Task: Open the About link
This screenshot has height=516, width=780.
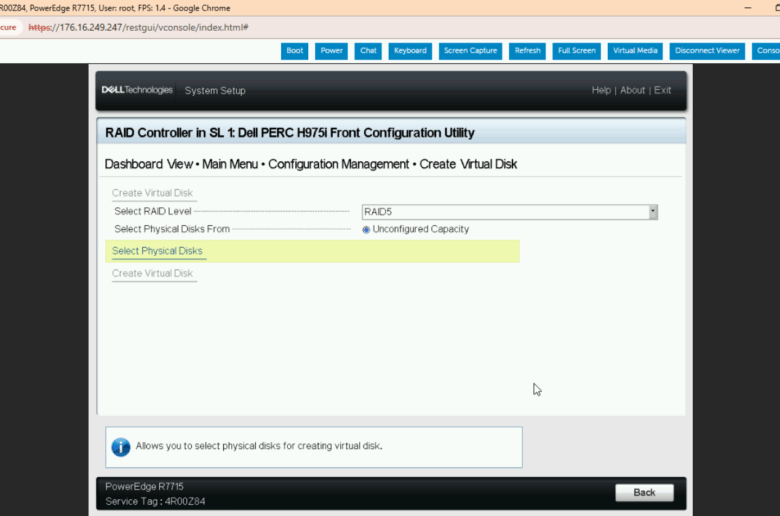Action: click(x=632, y=90)
